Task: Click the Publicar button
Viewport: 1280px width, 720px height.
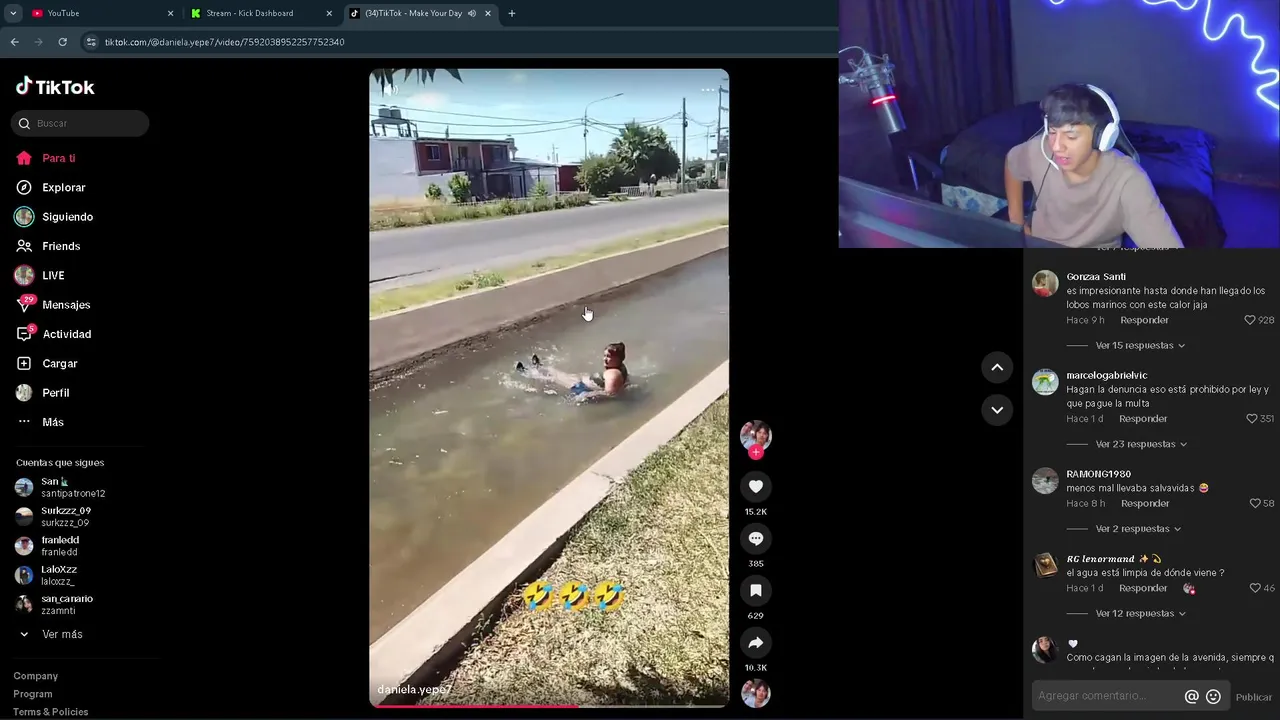Action: click(x=1253, y=697)
